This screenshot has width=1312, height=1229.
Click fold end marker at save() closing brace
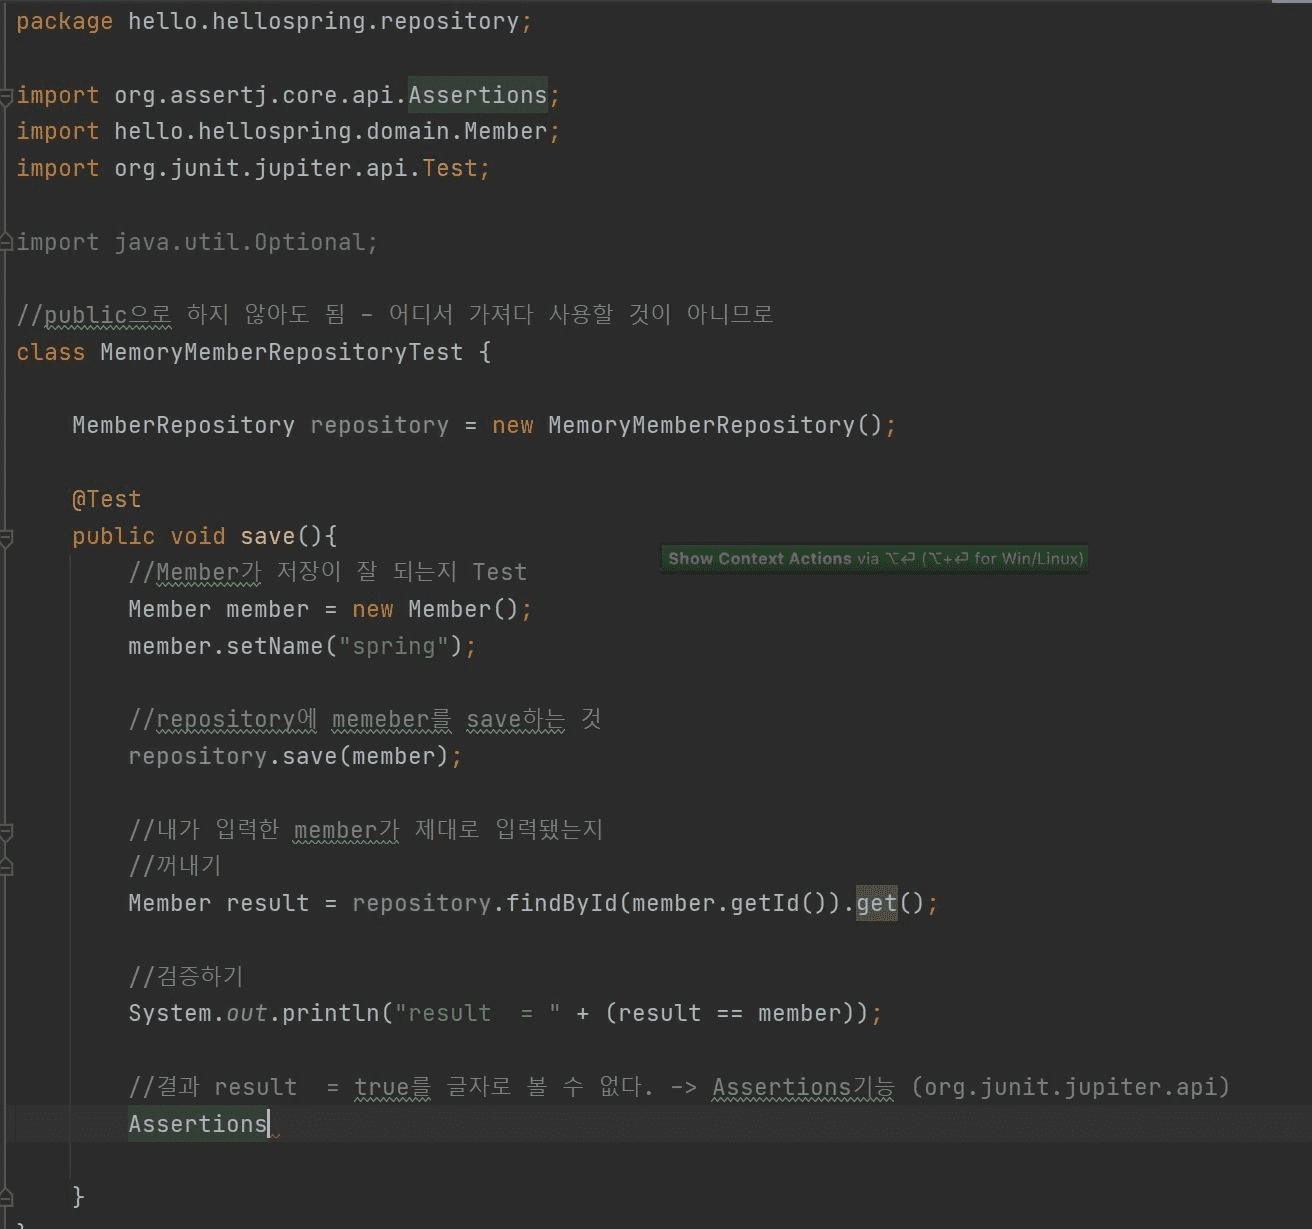click(x=6, y=1196)
